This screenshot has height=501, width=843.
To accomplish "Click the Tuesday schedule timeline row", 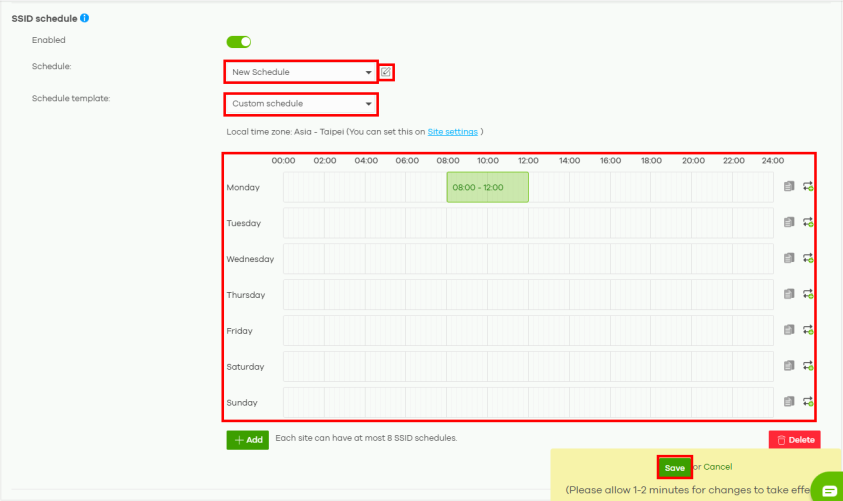I will (x=528, y=223).
